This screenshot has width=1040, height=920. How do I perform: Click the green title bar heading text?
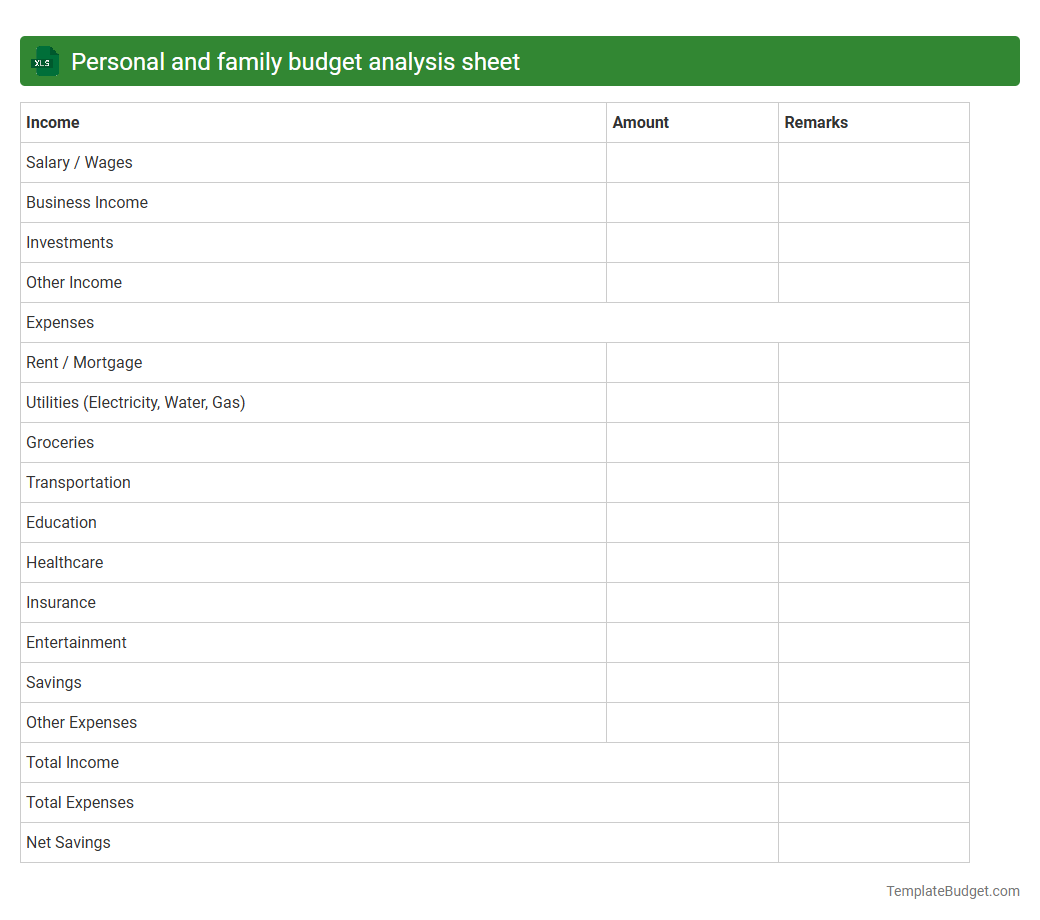(x=295, y=61)
